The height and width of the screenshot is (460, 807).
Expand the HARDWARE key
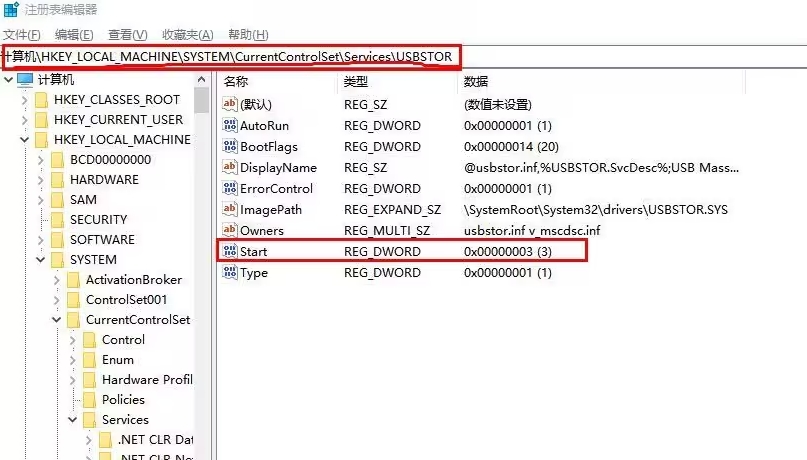(41, 180)
